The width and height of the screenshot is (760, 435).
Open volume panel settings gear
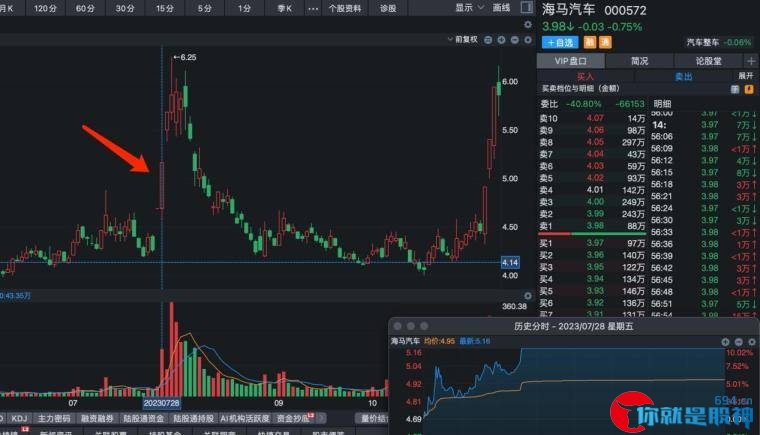pyautogui.click(x=528, y=295)
